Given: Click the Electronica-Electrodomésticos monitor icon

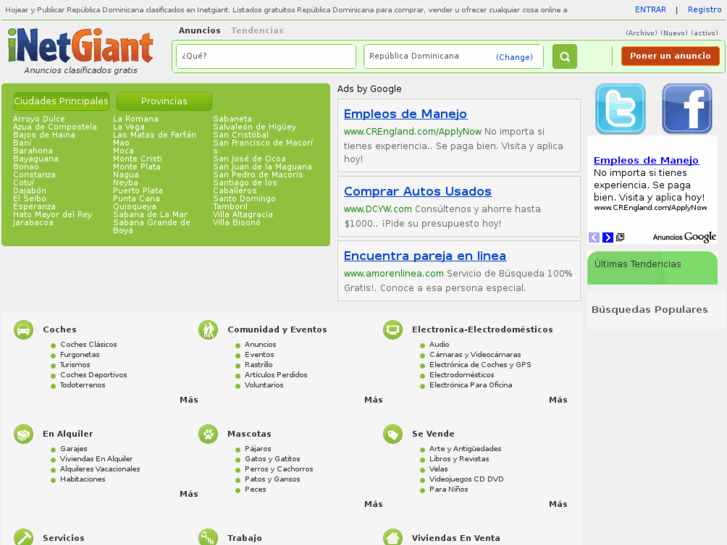Looking at the screenshot, I should 392,330.
